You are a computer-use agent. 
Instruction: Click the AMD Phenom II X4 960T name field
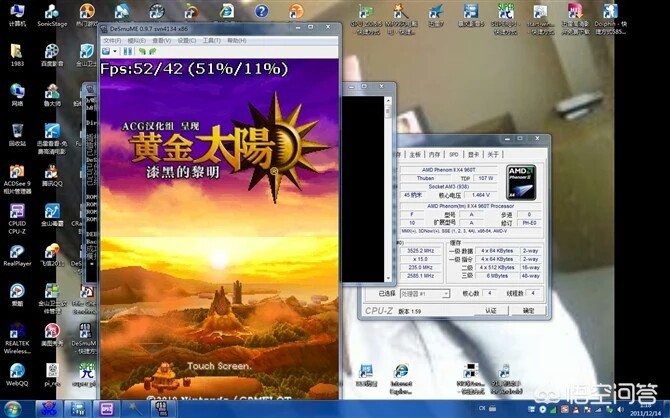click(449, 170)
